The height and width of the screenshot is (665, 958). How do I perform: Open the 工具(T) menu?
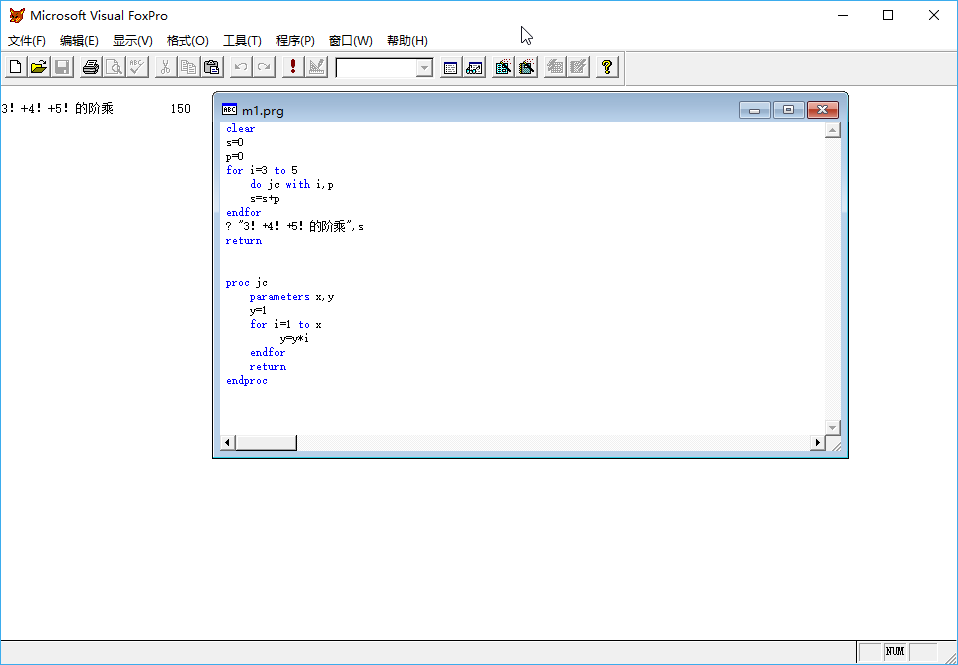point(242,41)
